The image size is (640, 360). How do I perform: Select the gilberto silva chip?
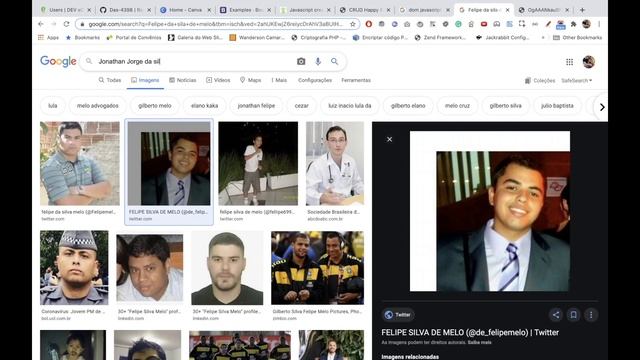coord(505,106)
